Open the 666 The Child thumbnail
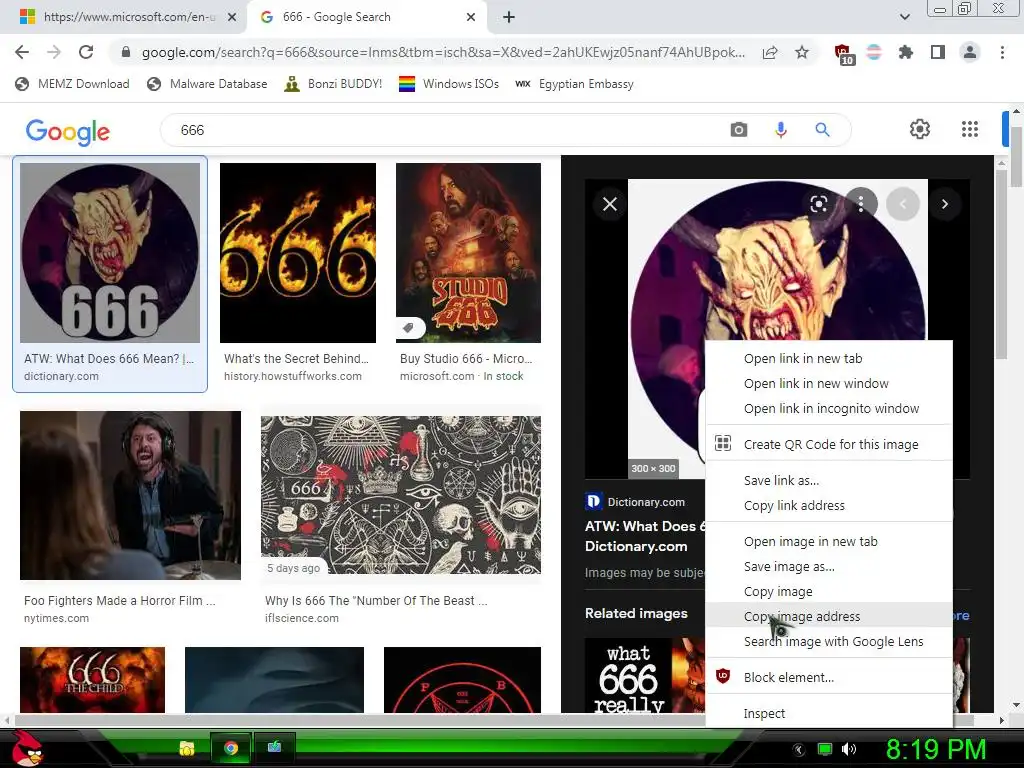Screen dimensions: 1024x768 click(x=93, y=680)
